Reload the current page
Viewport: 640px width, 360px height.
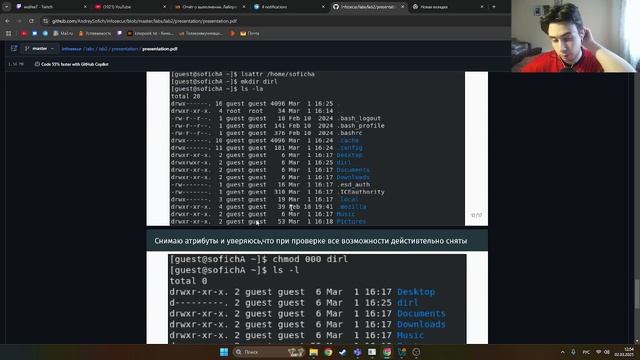(x=31, y=21)
